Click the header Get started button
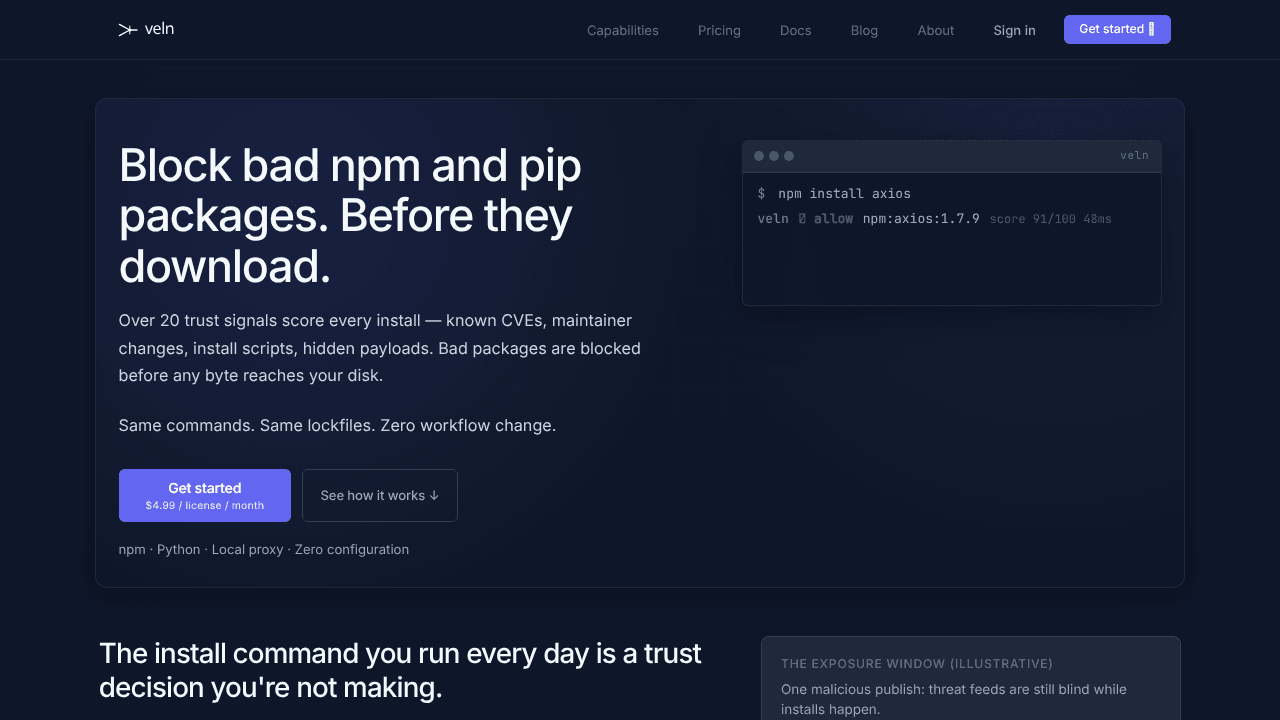 [1117, 29]
